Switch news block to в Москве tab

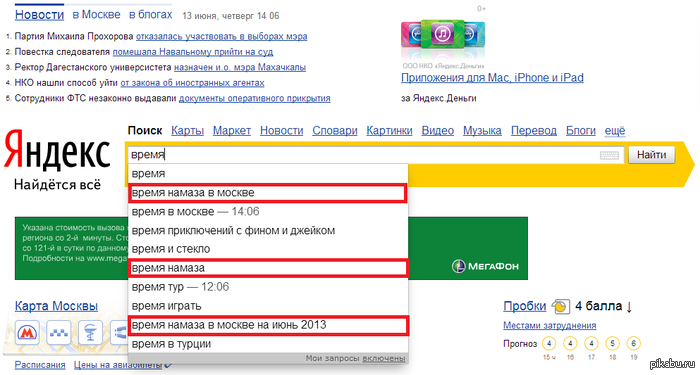pos(96,15)
